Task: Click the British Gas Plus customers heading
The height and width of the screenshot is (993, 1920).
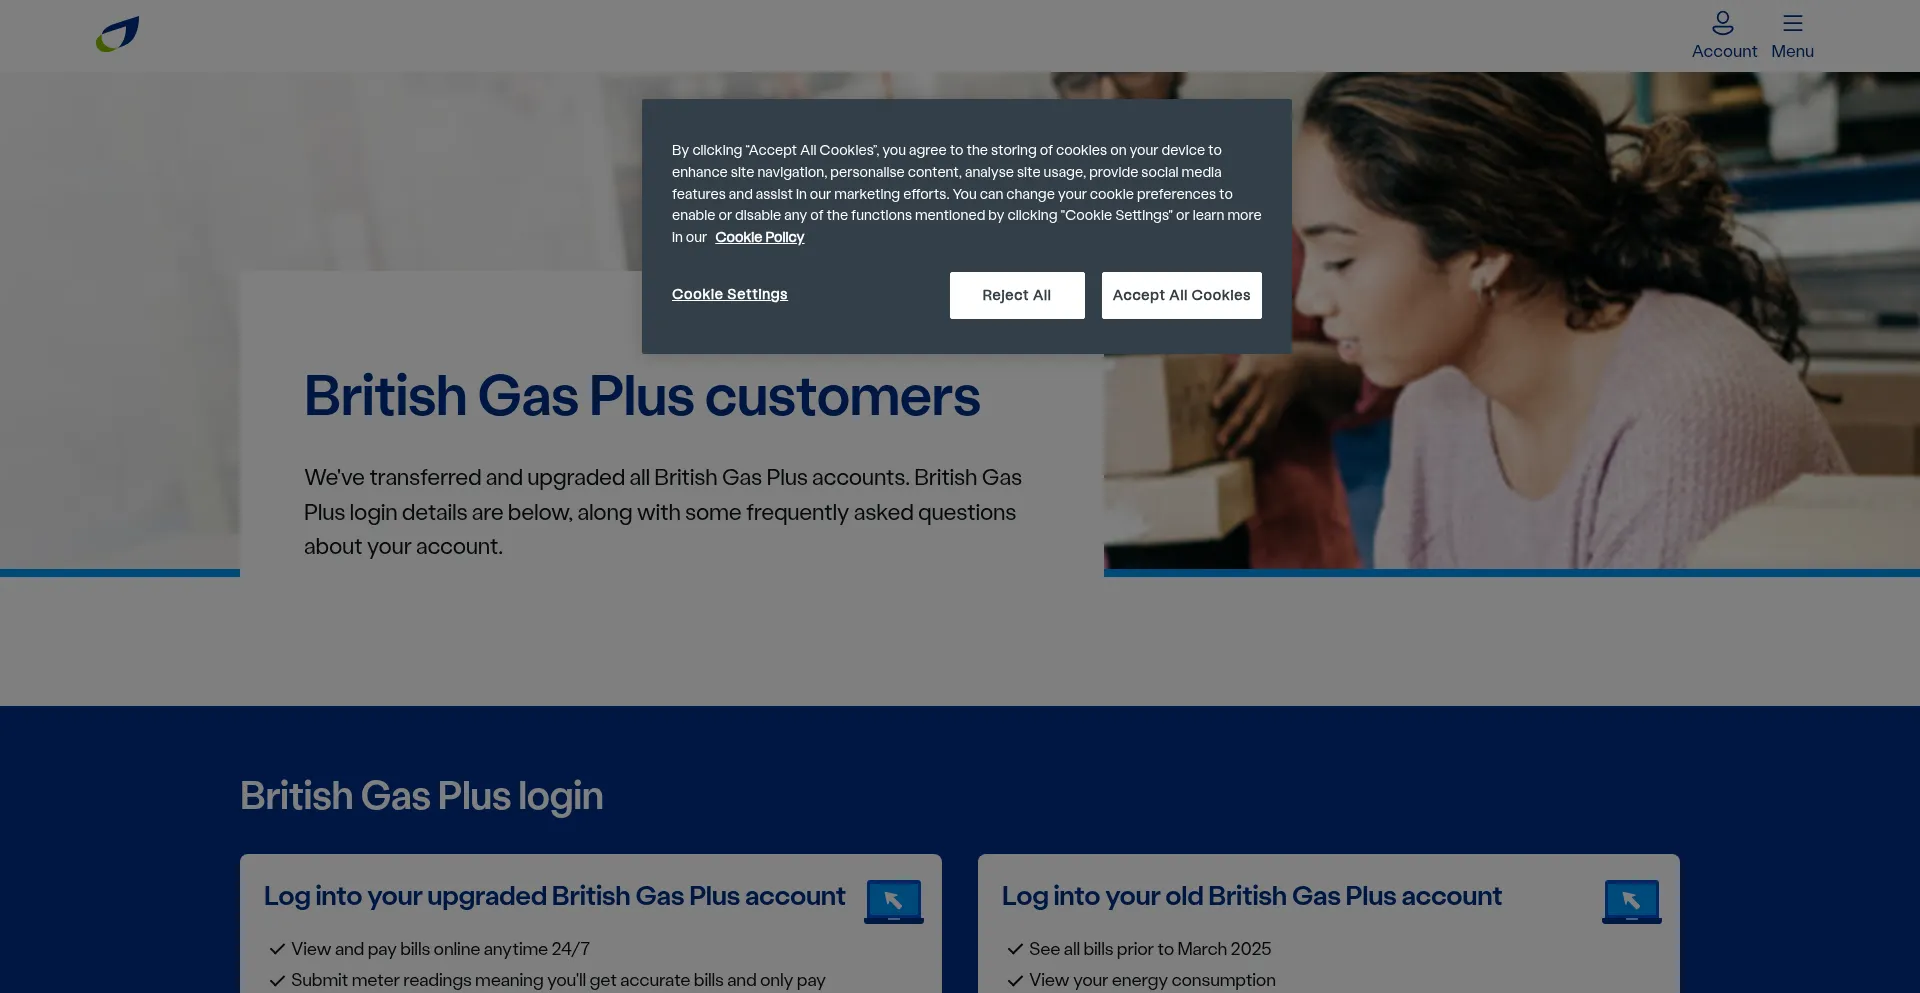Action: [x=642, y=396]
